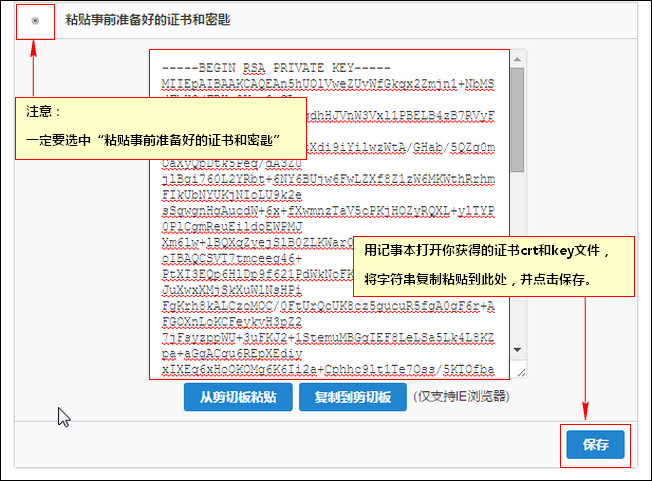Click the key line starting pa+aGgACgu6REpXEdiy

coord(232,353)
